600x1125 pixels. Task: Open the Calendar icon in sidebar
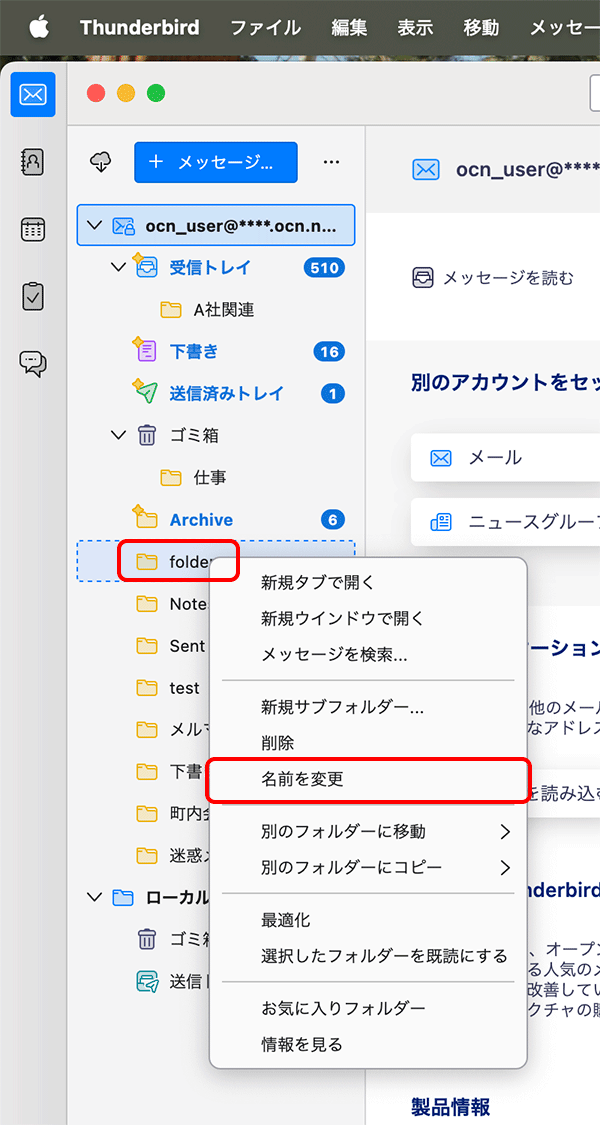[x=33, y=229]
